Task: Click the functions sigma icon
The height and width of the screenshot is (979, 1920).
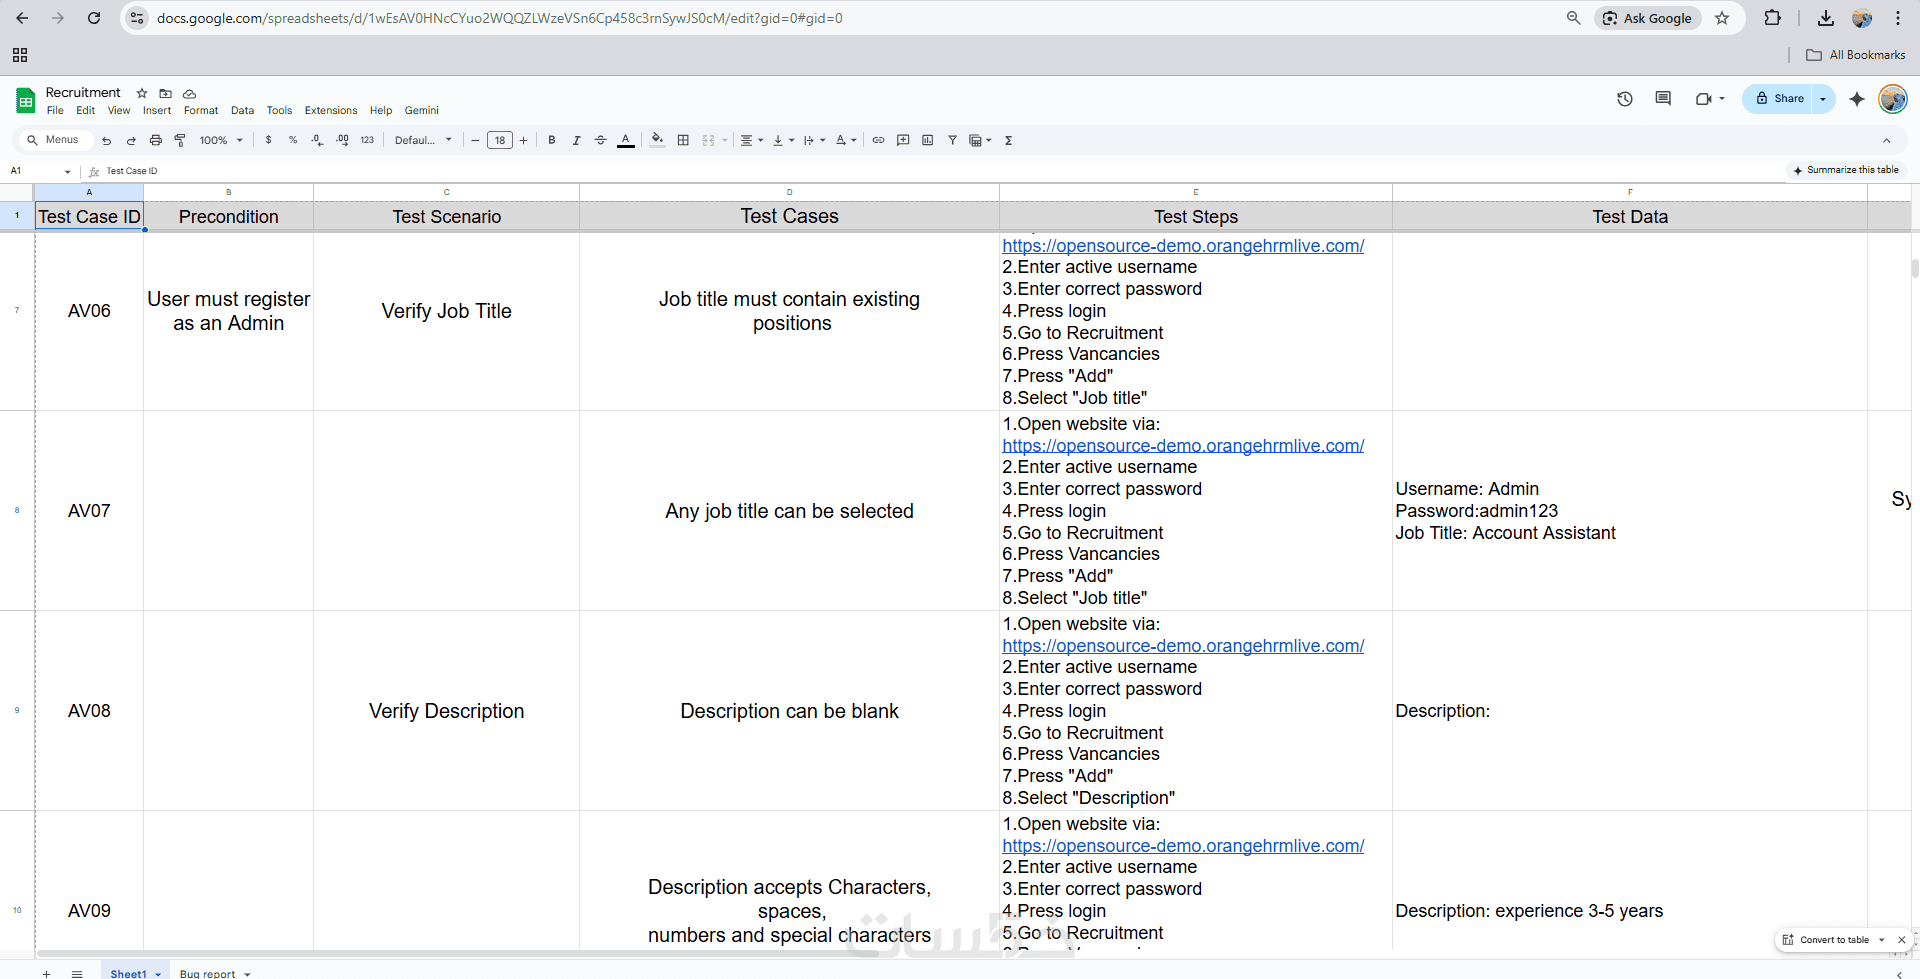Action: (x=1008, y=140)
